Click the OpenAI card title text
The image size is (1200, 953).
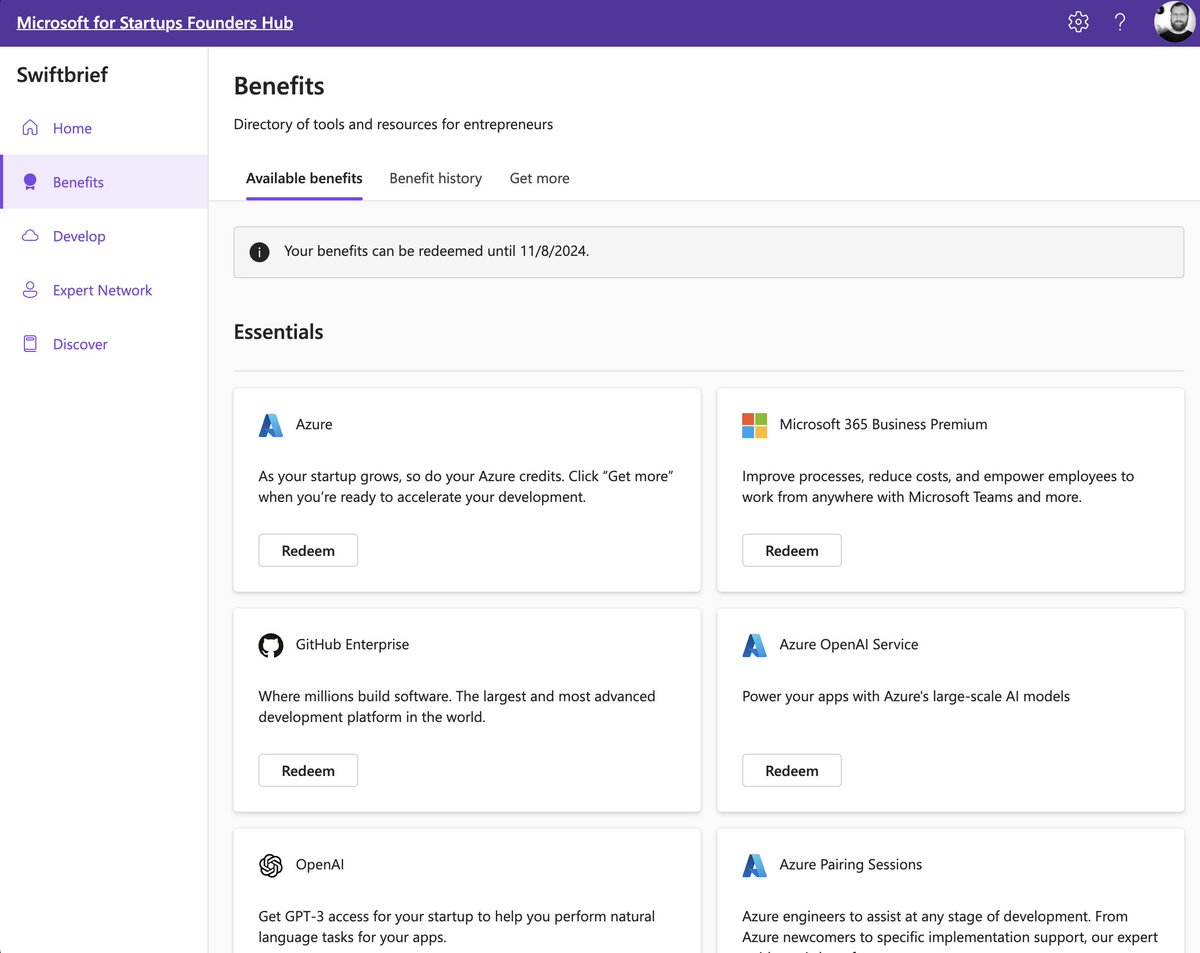coord(320,864)
